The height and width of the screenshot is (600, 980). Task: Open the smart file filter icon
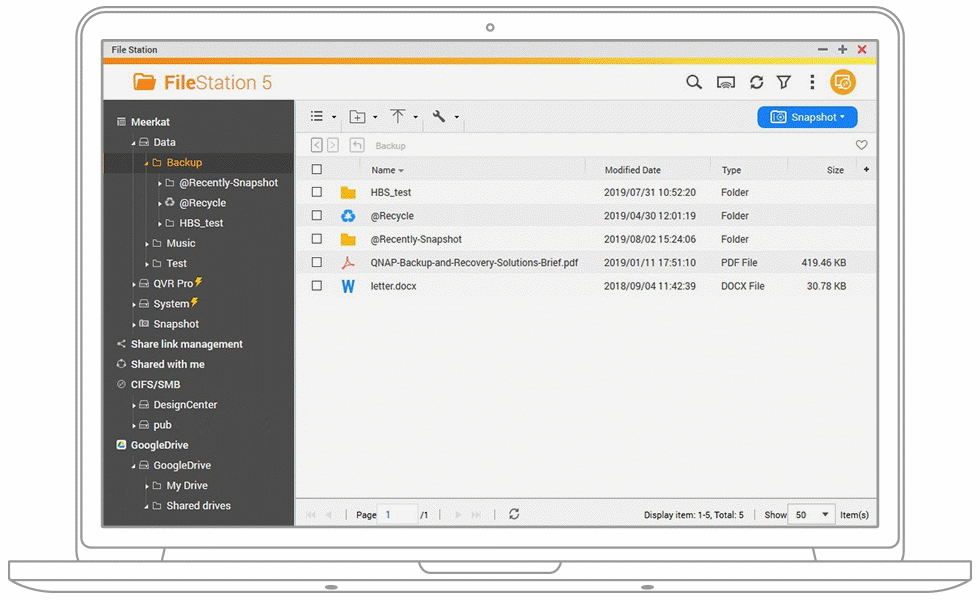(x=784, y=83)
